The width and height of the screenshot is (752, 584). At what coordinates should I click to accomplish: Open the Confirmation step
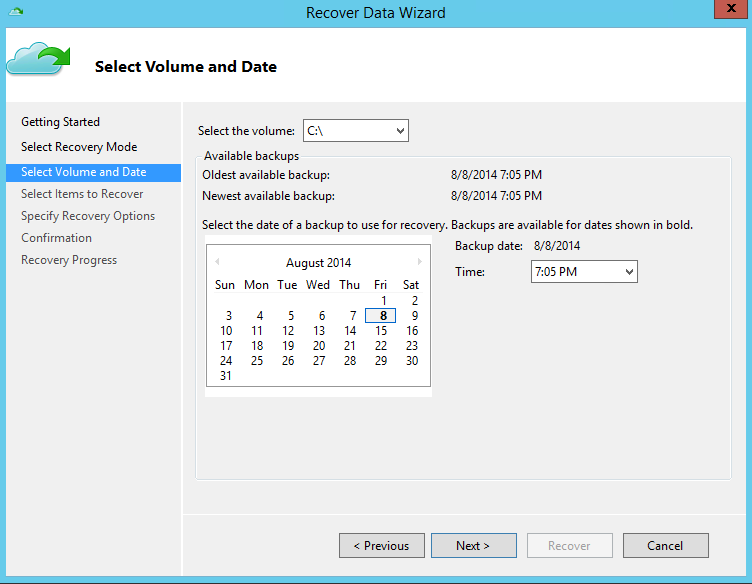(56, 238)
